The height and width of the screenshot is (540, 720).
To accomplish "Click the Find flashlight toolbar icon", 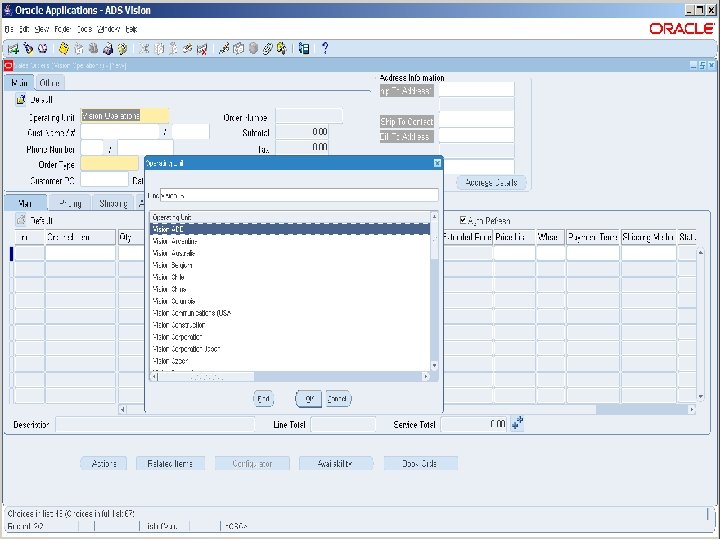I will pyautogui.click(x=28, y=49).
